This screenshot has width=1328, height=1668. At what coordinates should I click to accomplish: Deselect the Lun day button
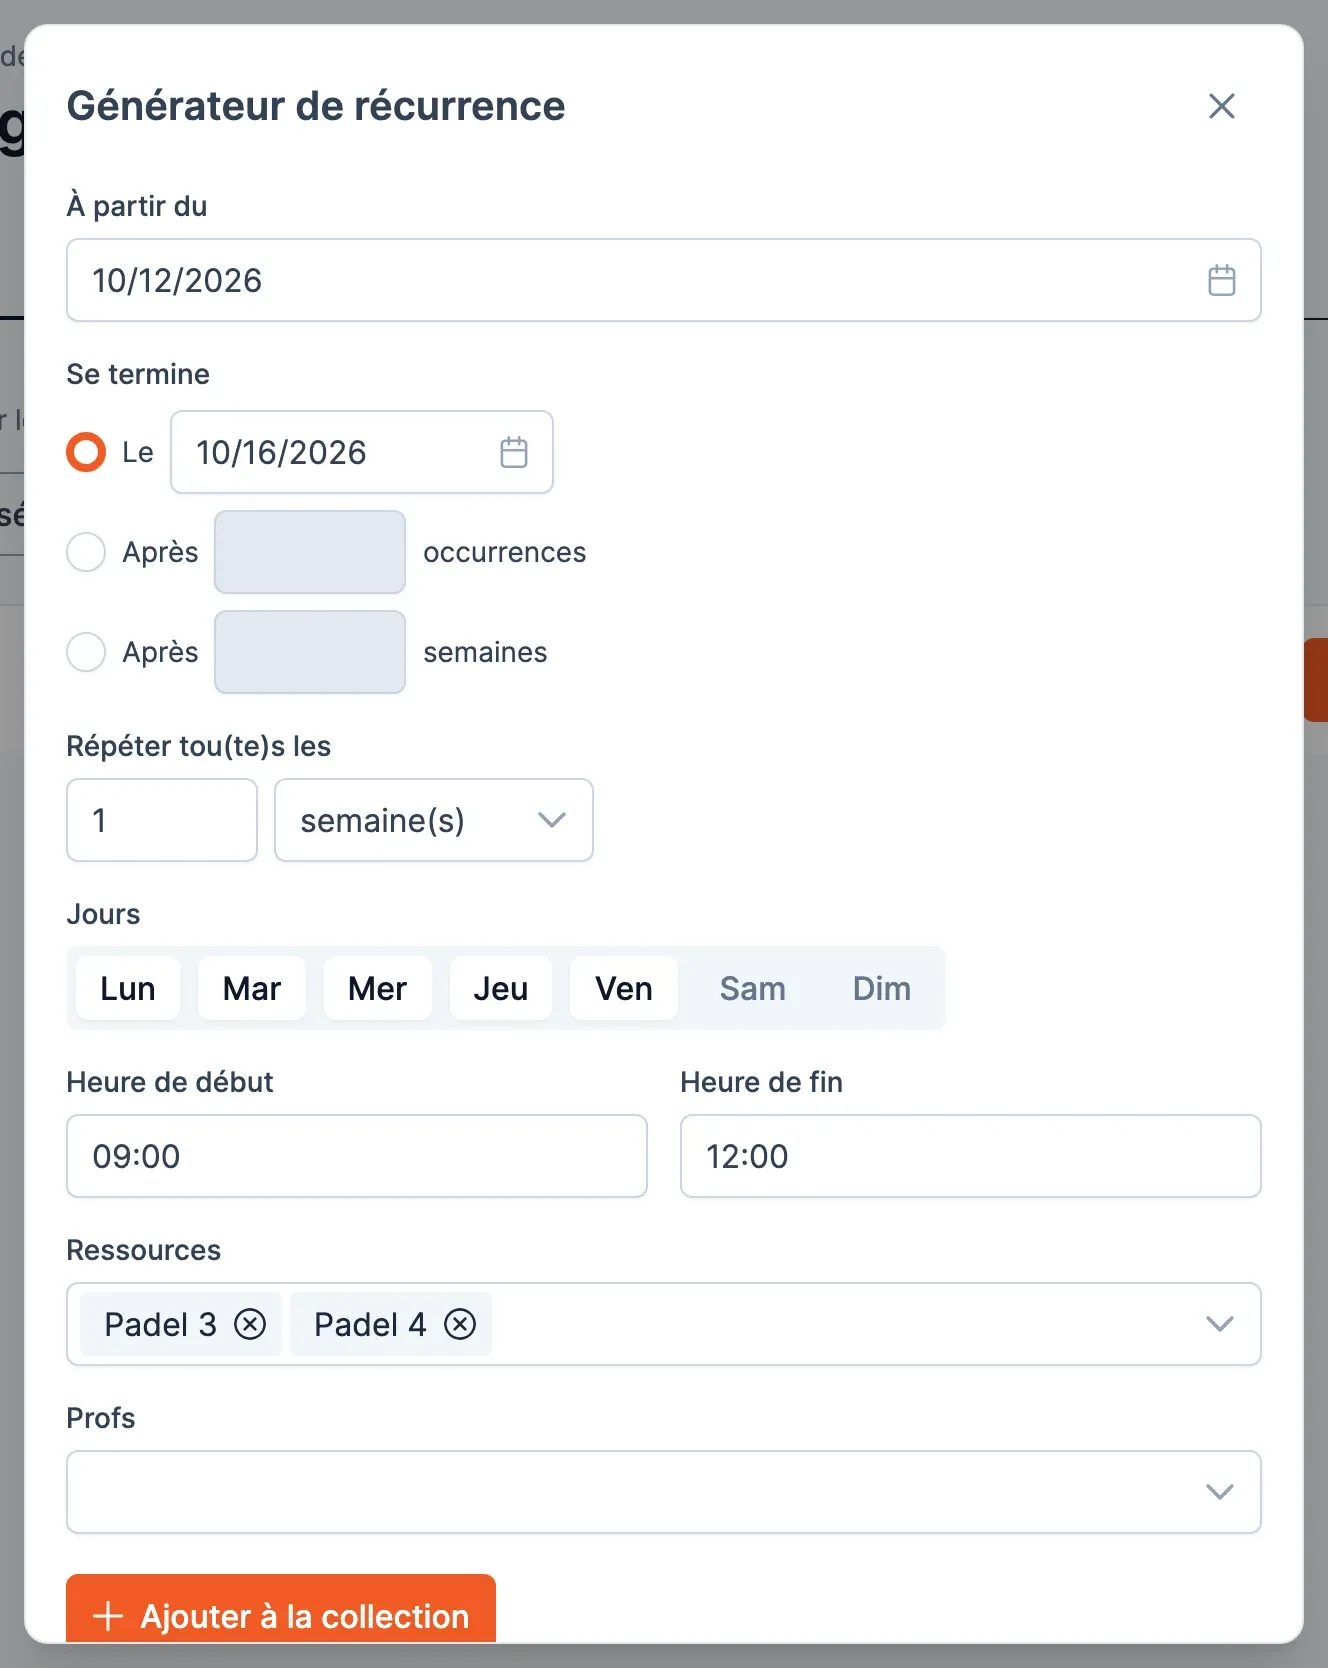(128, 988)
